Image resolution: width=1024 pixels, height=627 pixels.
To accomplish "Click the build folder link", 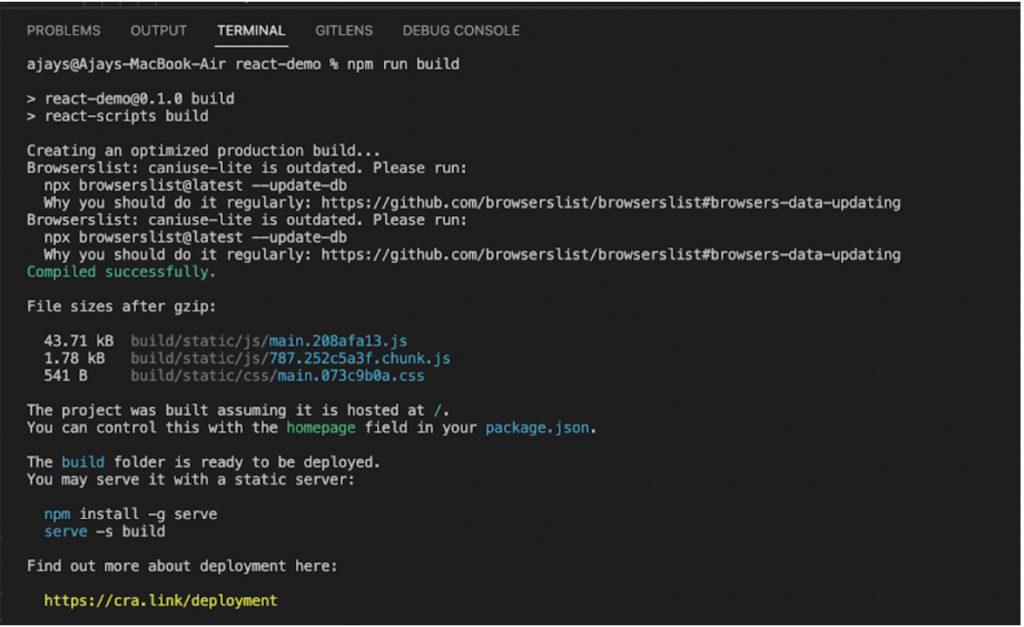I will (x=83, y=462).
